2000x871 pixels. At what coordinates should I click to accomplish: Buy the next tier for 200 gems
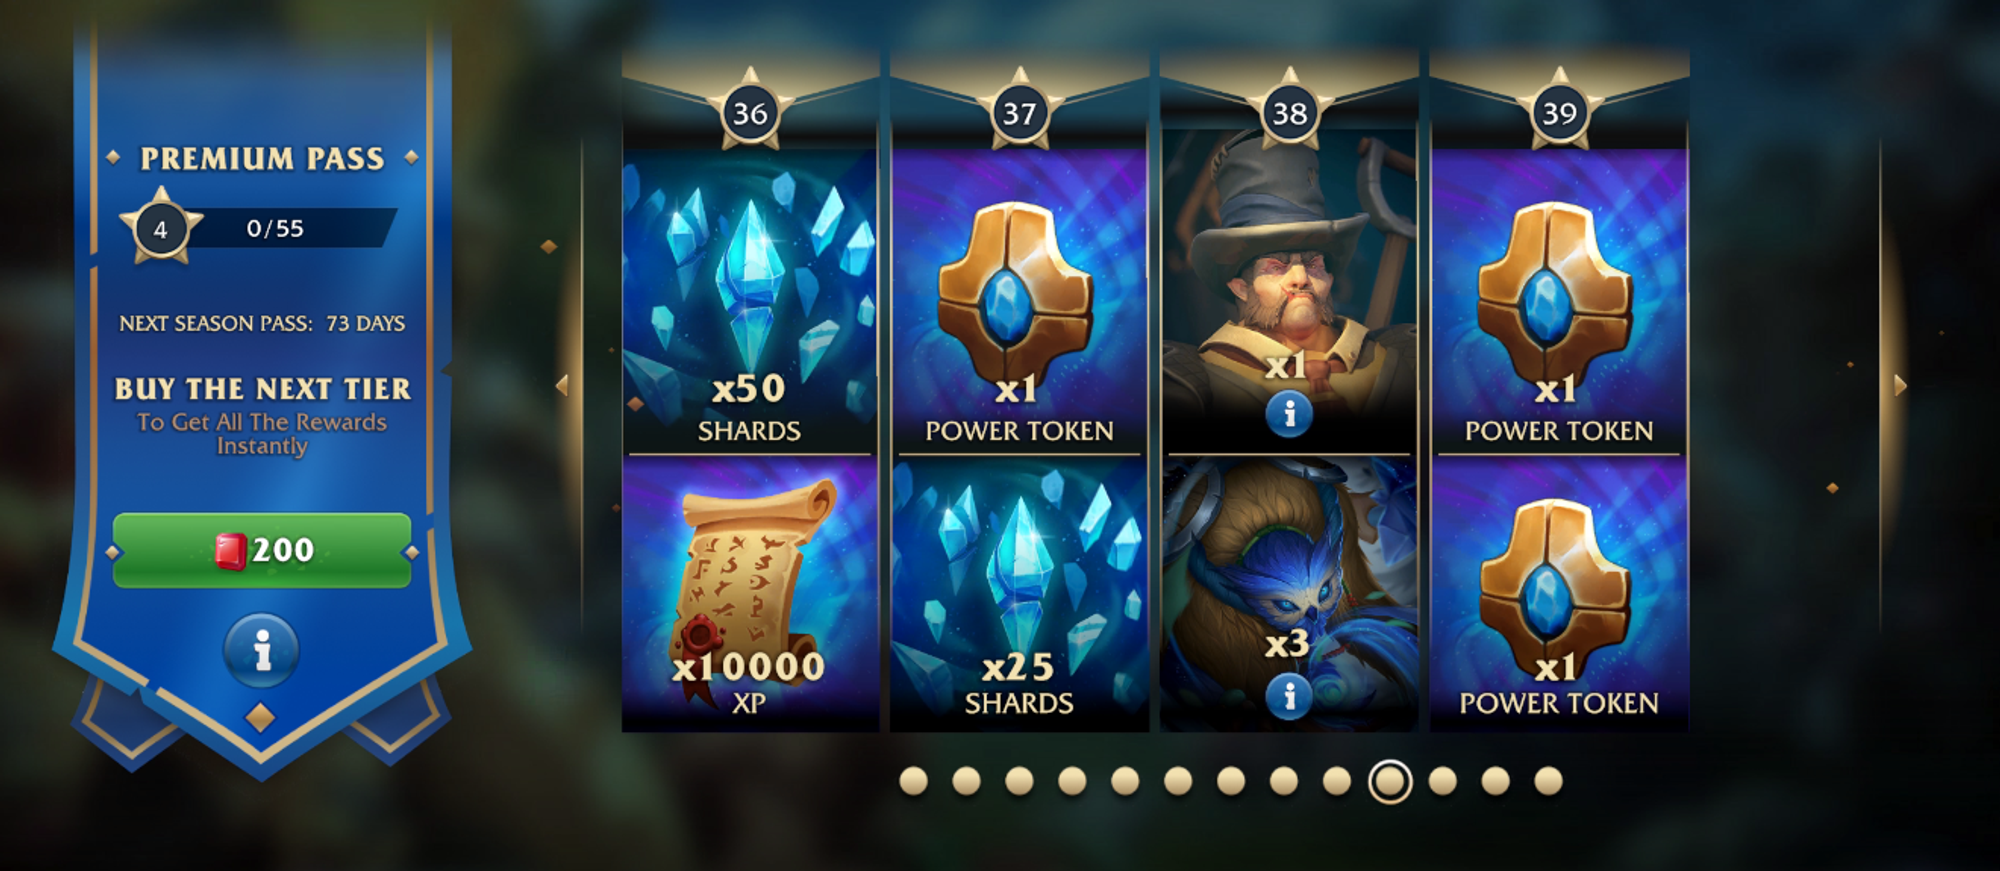[262, 550]
